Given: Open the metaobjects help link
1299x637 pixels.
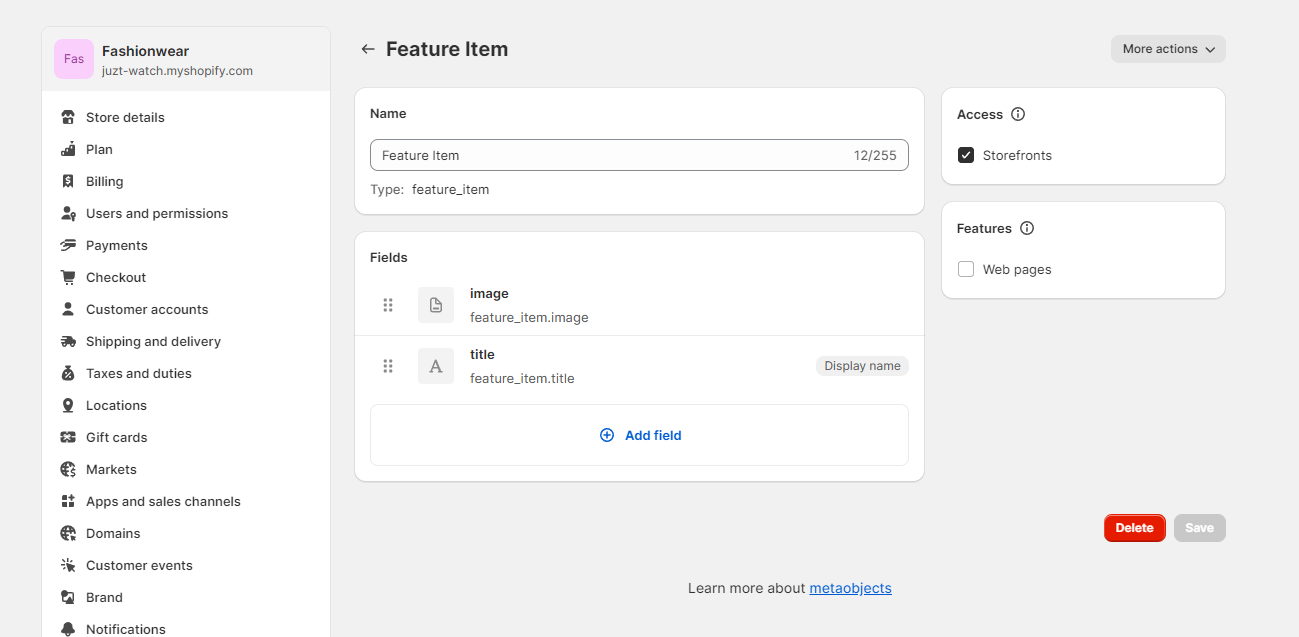Looking at the screenshot, I should click(850, 588).
